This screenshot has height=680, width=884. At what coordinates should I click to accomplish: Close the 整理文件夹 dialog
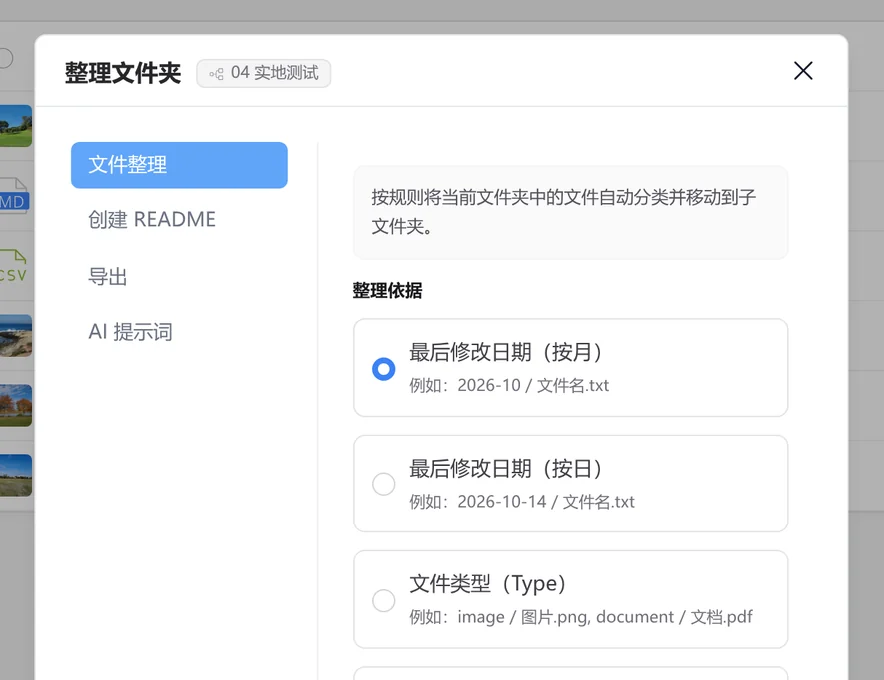click(803, 71)
